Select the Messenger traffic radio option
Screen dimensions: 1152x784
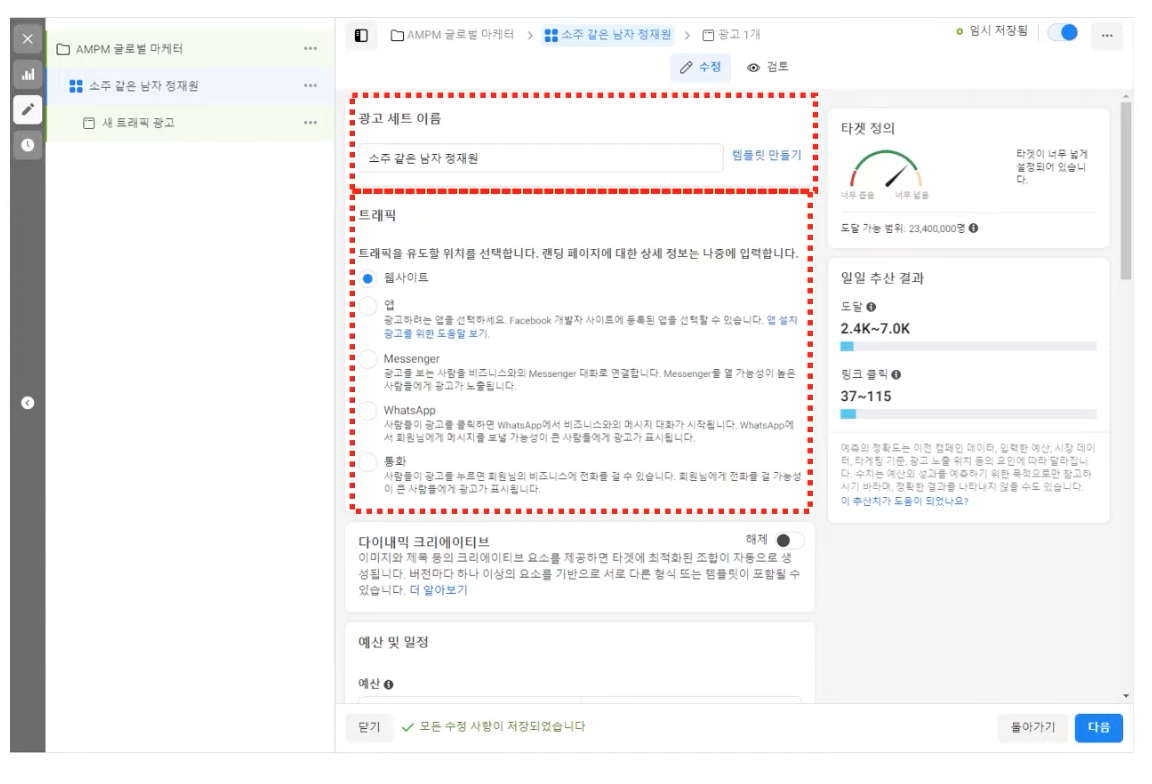[368, 359]
